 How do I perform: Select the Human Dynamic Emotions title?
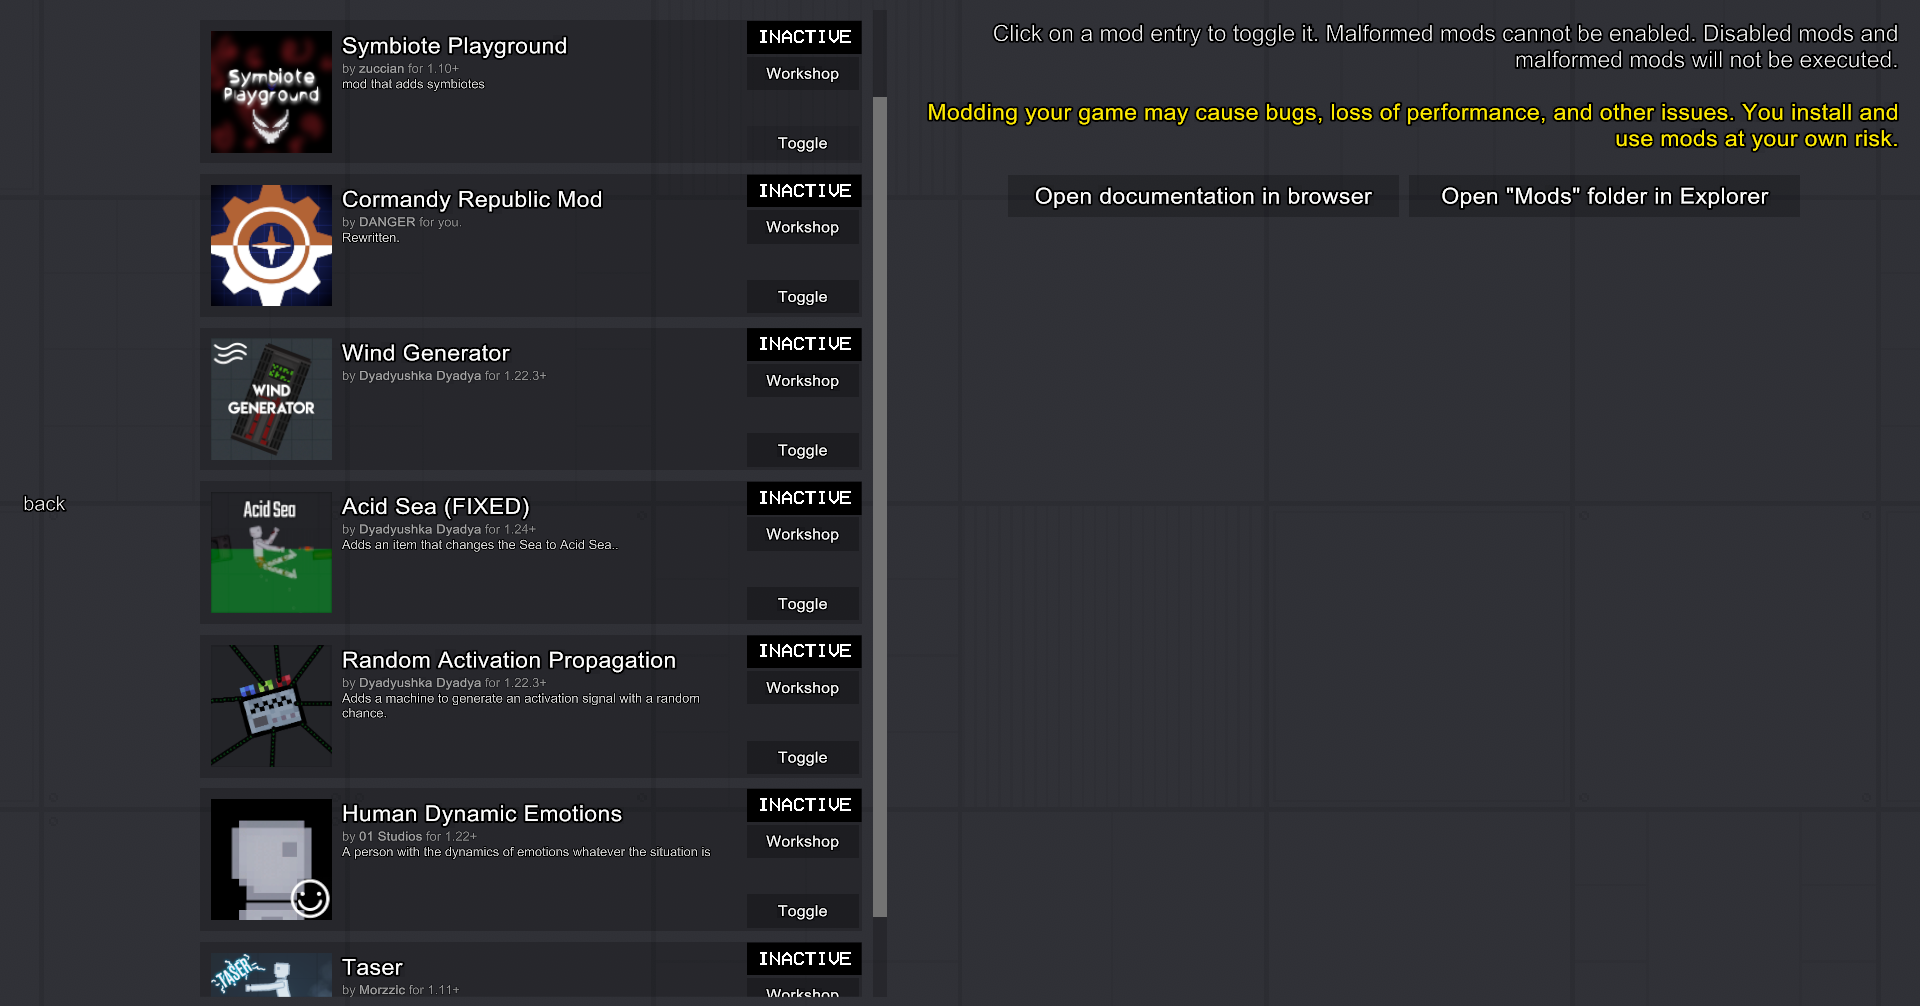coord(482,813)
